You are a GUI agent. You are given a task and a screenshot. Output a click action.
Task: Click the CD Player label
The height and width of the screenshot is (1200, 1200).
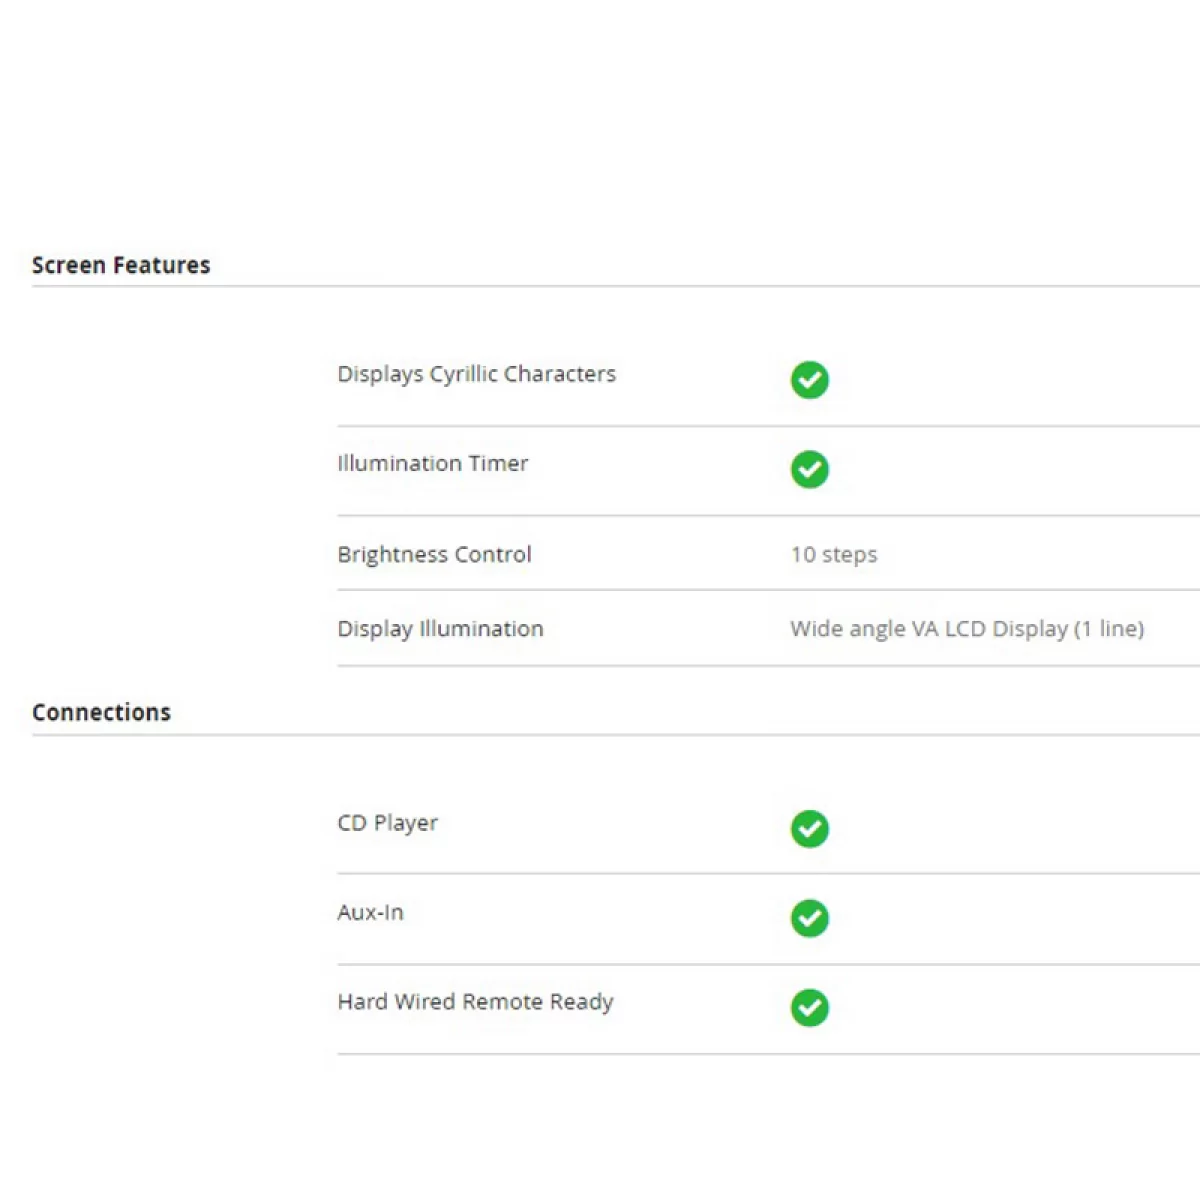[x=388, y=823]
